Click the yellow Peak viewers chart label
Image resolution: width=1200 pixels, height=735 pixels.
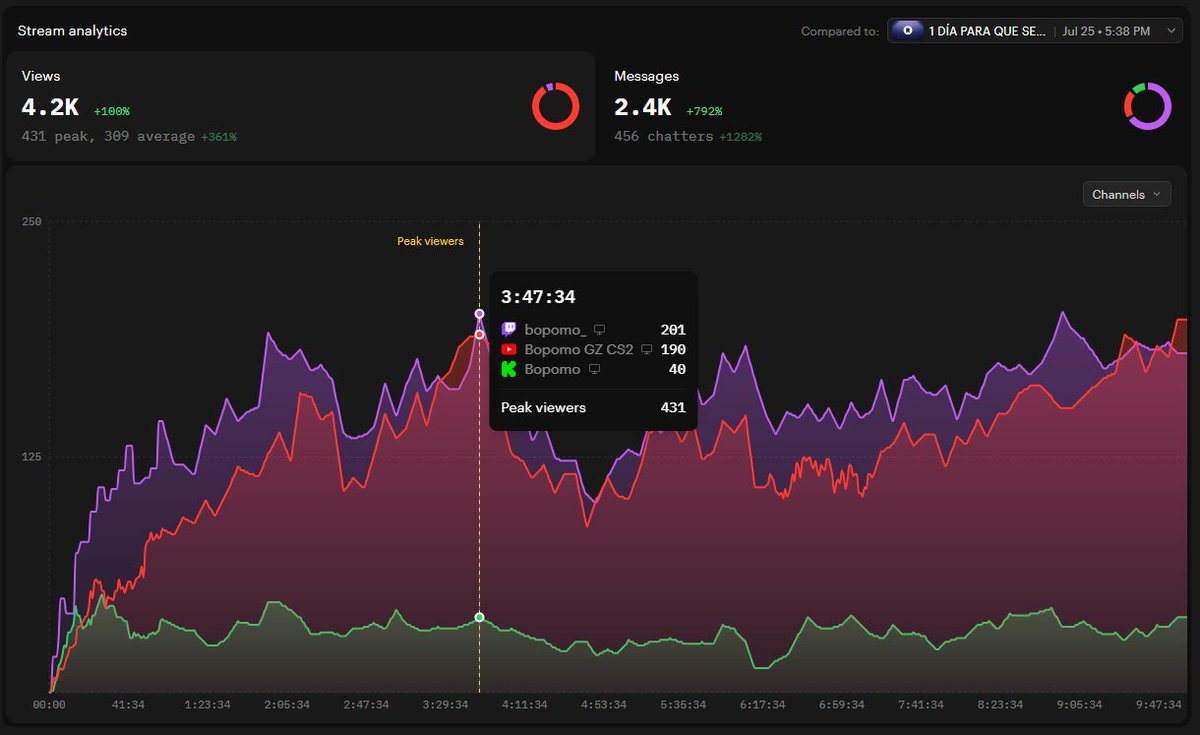(430, 241)
